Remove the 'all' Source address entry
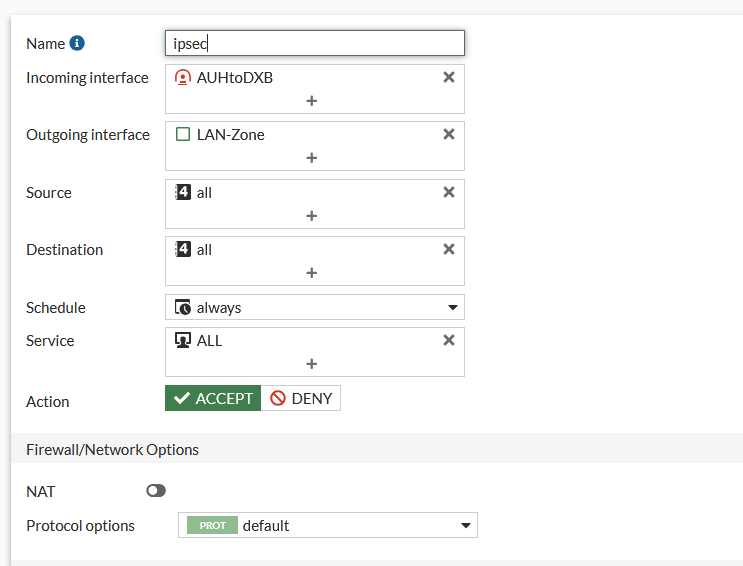 (449, 192)
